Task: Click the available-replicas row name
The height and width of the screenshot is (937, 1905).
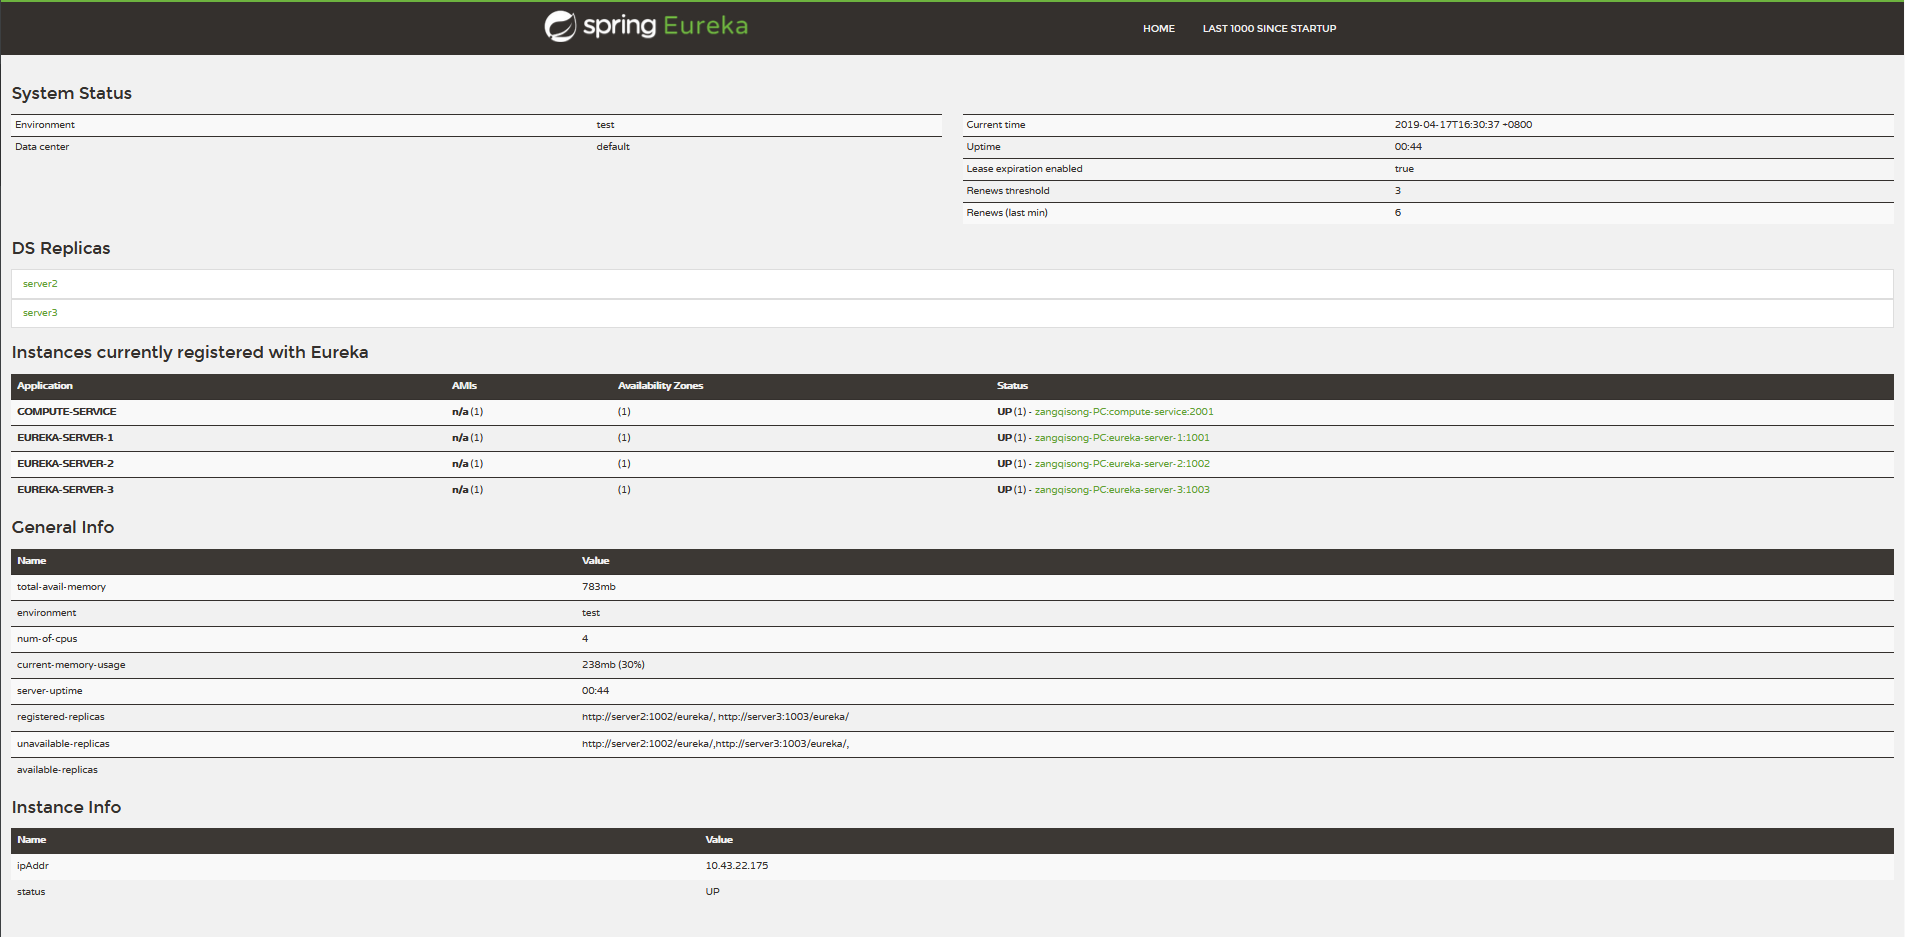Action: coord(57,770)
